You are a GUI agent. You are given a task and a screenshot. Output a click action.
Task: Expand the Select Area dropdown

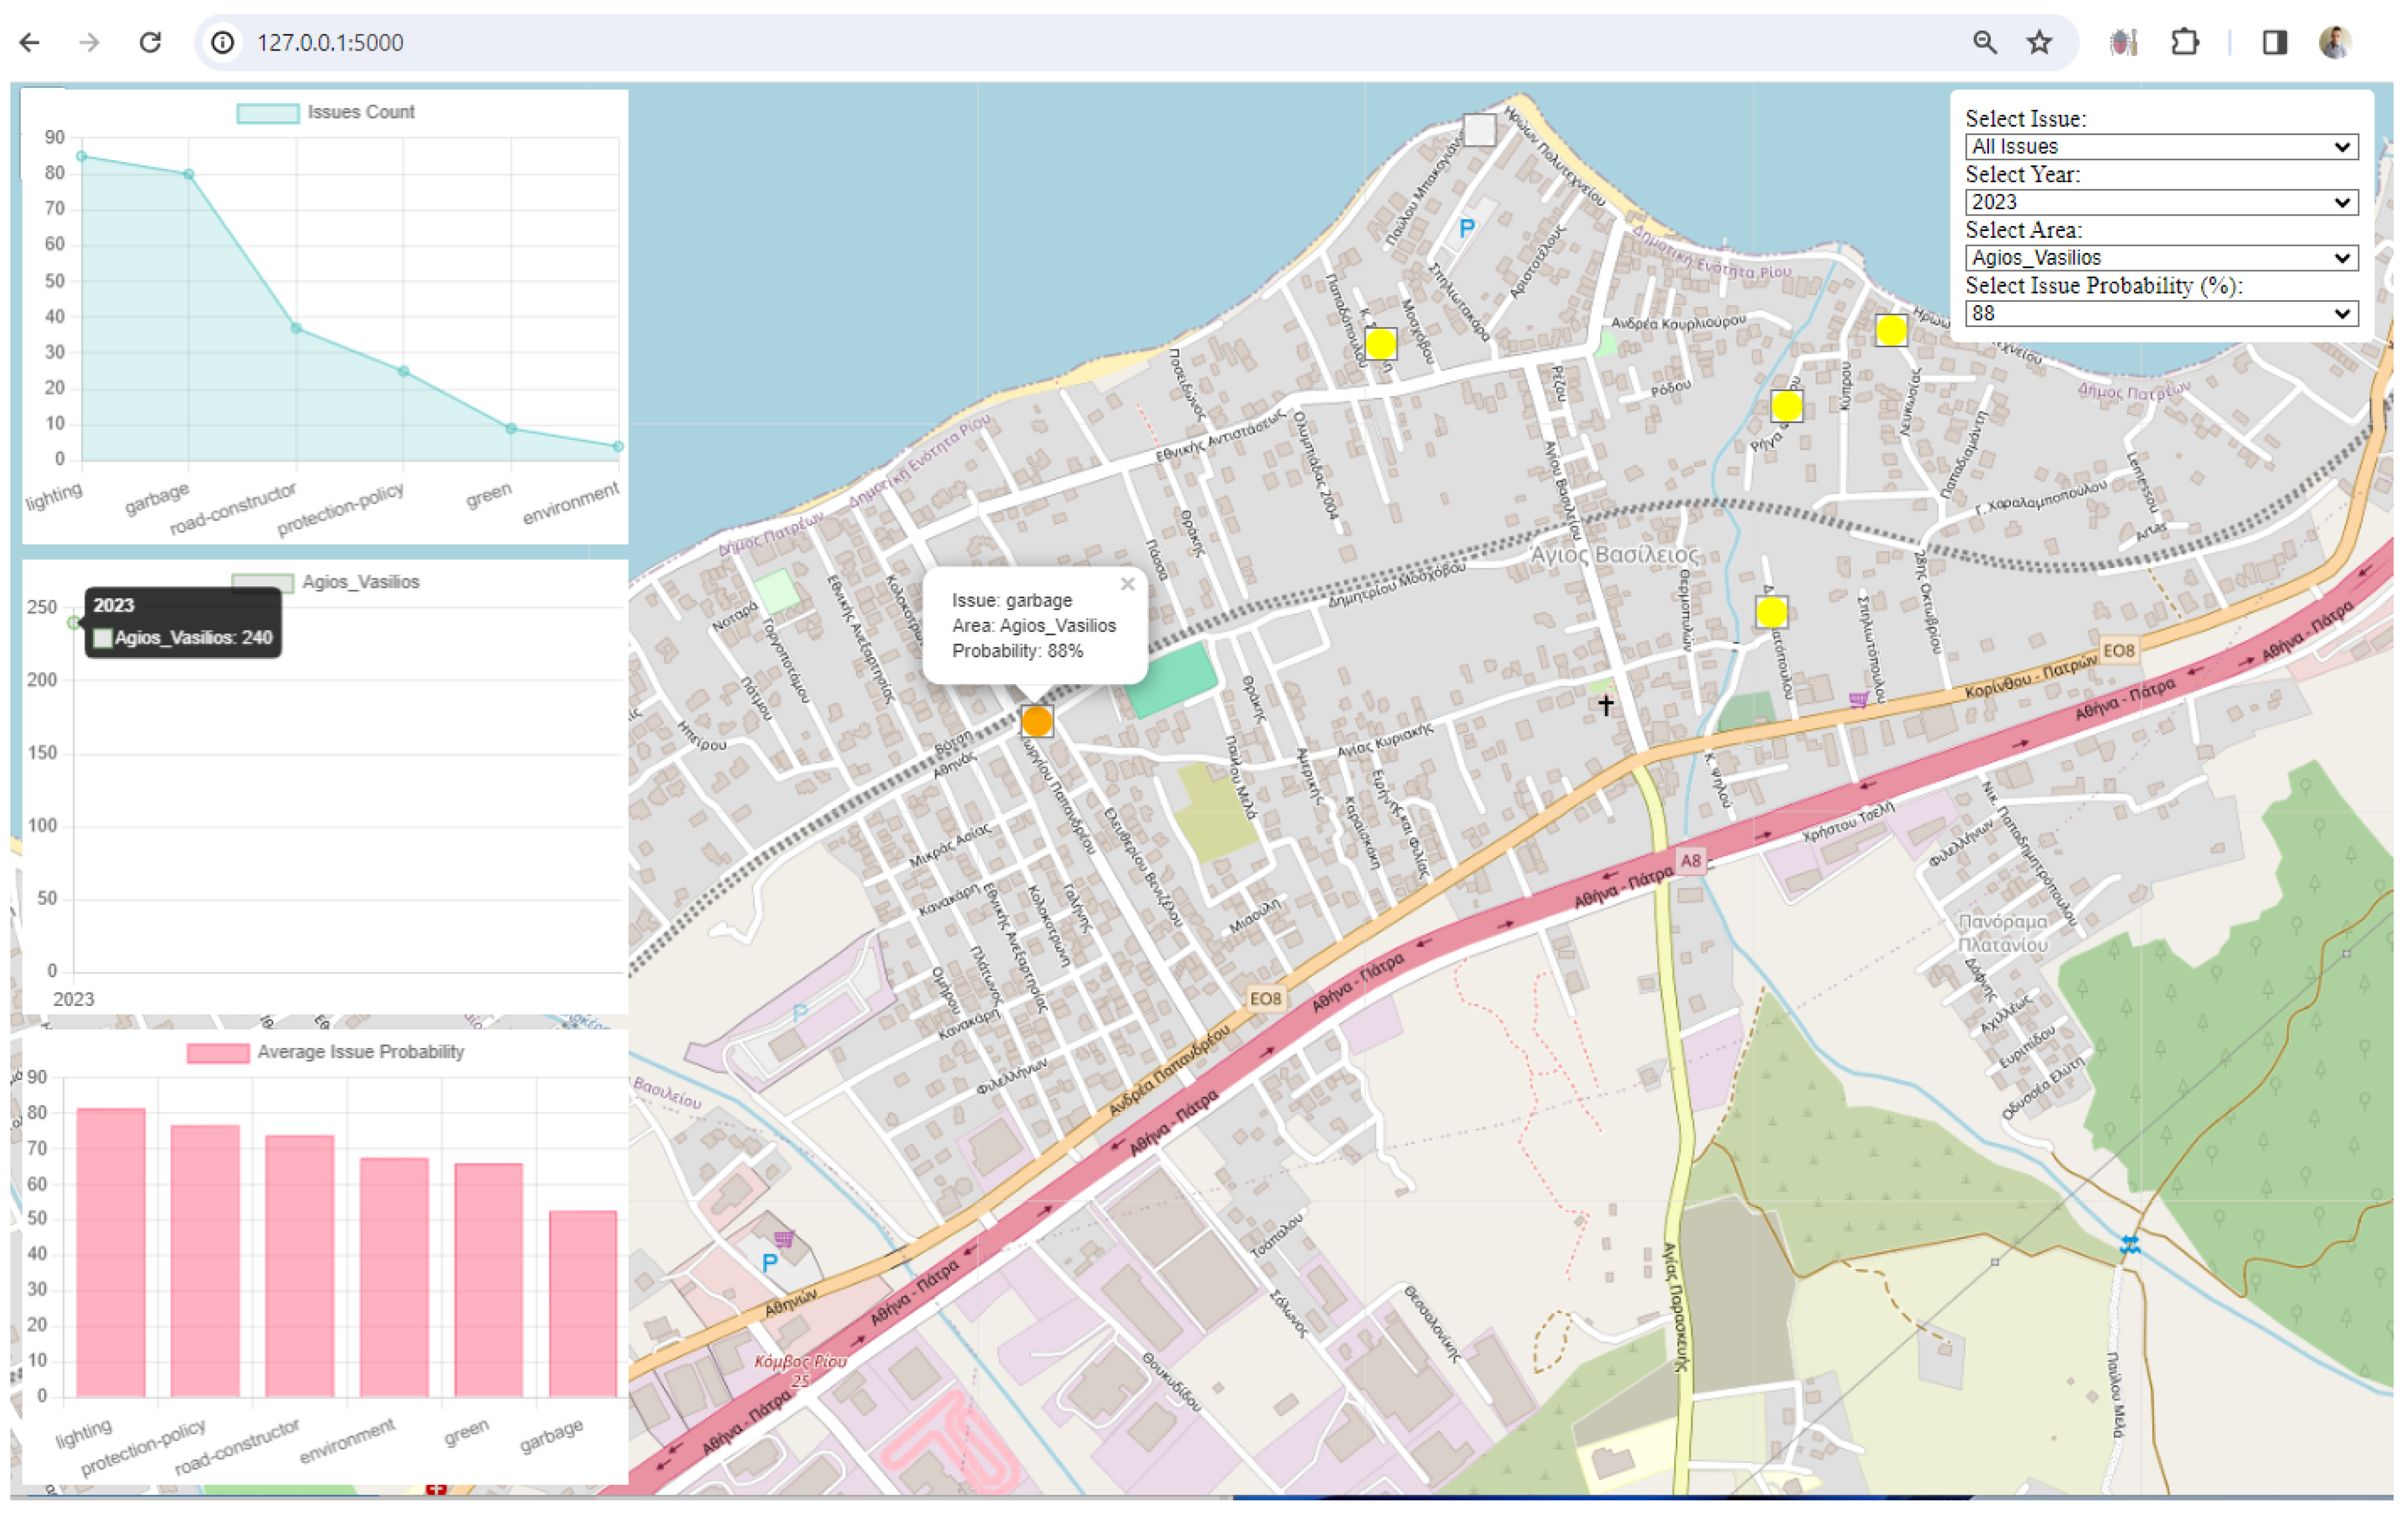click(2161, 258)
